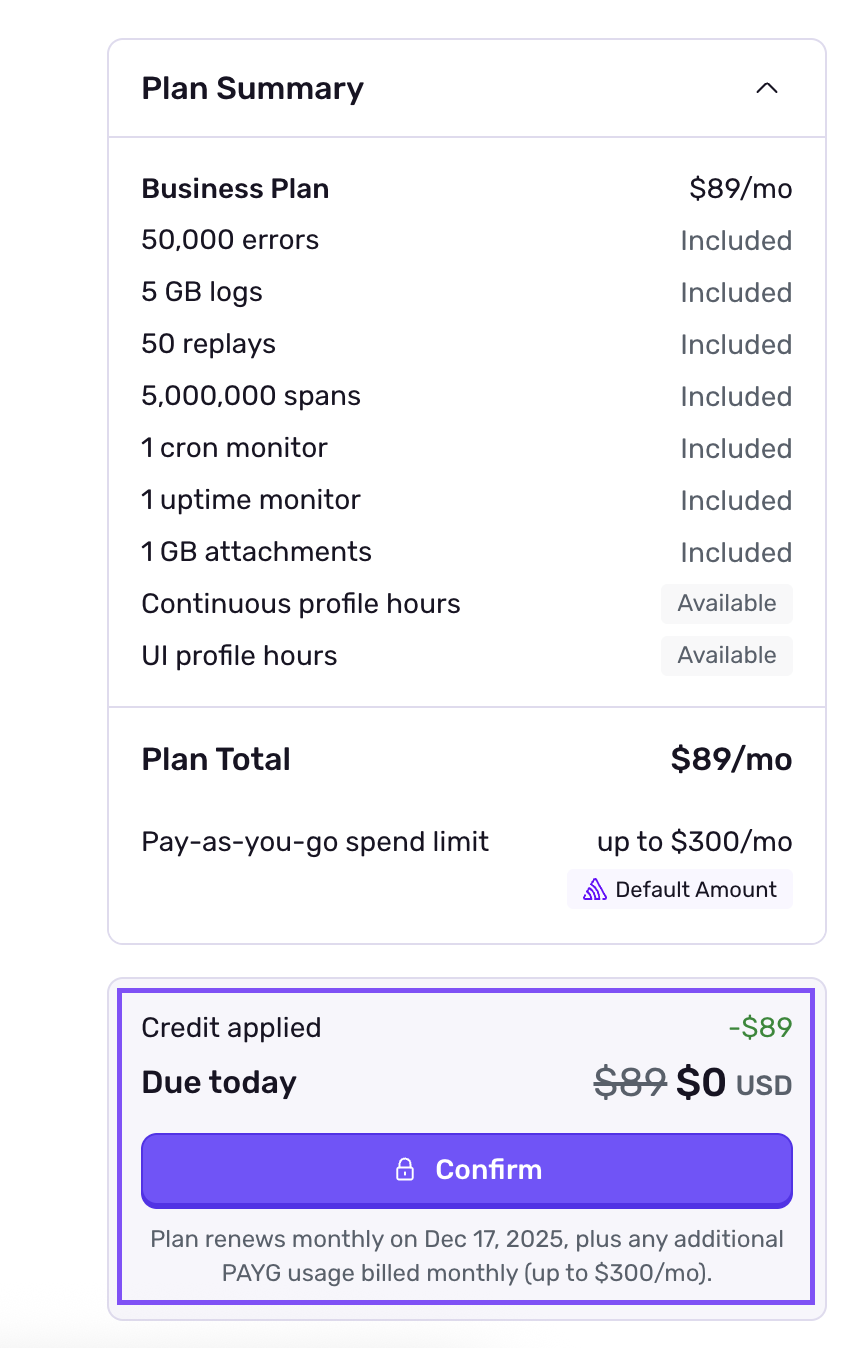This screenshot has height=1348, width=862.
Task: Click the -$89 credit applied amount
Action: click(x=760, y=1027)
